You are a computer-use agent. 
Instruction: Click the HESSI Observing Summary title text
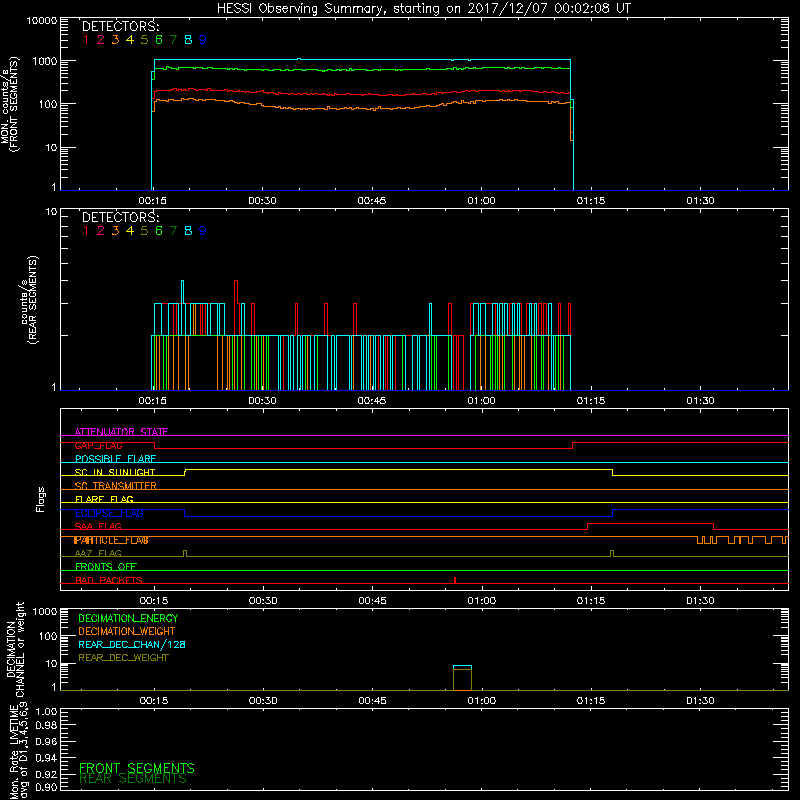(423, 9)
